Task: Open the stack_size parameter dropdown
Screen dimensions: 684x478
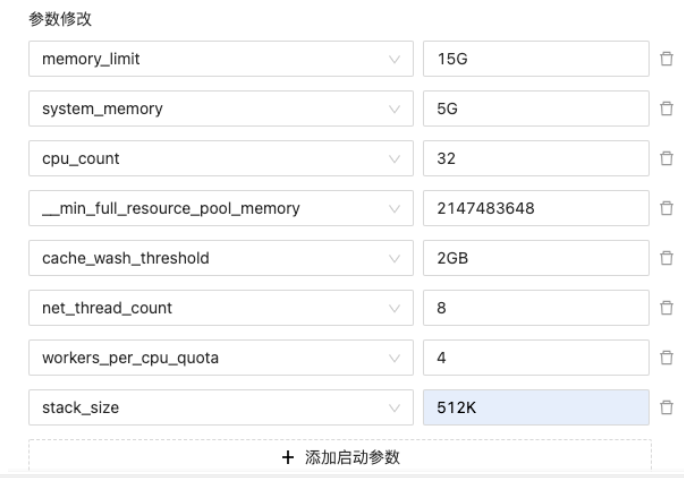Action: coord(220,407)
